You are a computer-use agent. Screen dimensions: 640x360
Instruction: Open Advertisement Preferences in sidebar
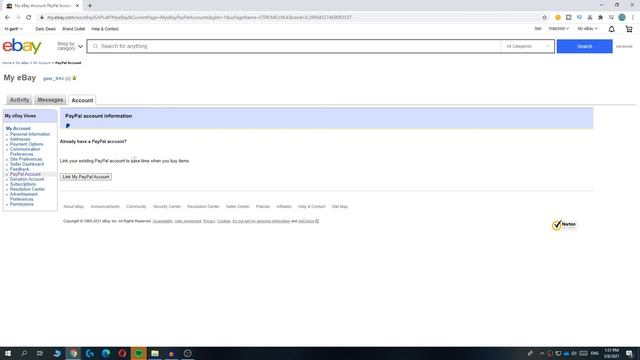tap(24, 197)
